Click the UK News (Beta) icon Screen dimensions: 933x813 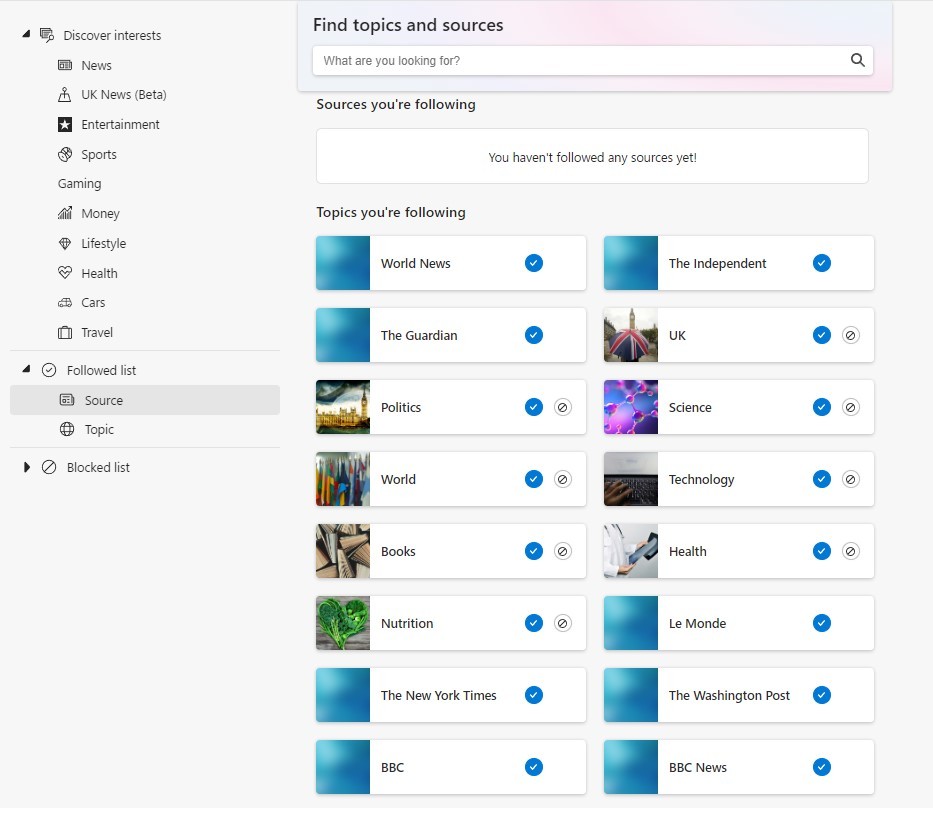(65, 95)
